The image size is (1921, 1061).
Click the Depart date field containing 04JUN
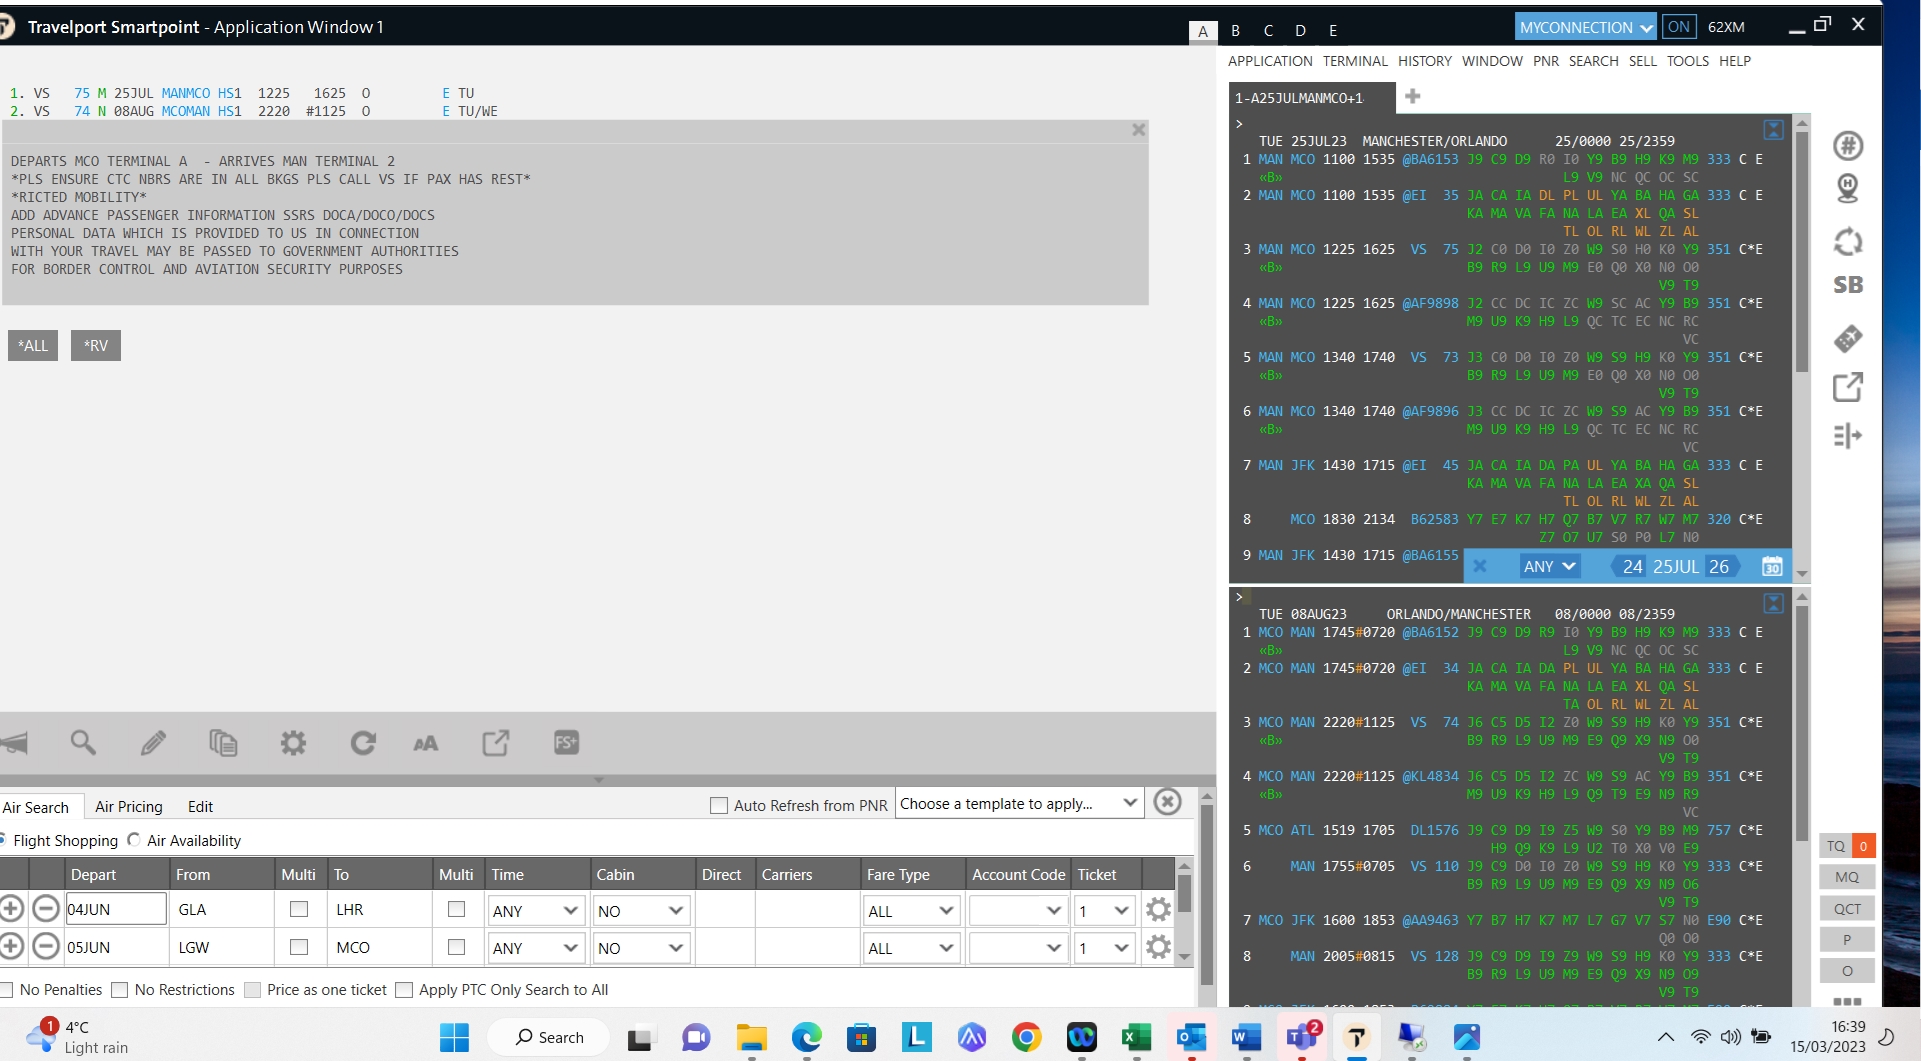tap(116, 909)
